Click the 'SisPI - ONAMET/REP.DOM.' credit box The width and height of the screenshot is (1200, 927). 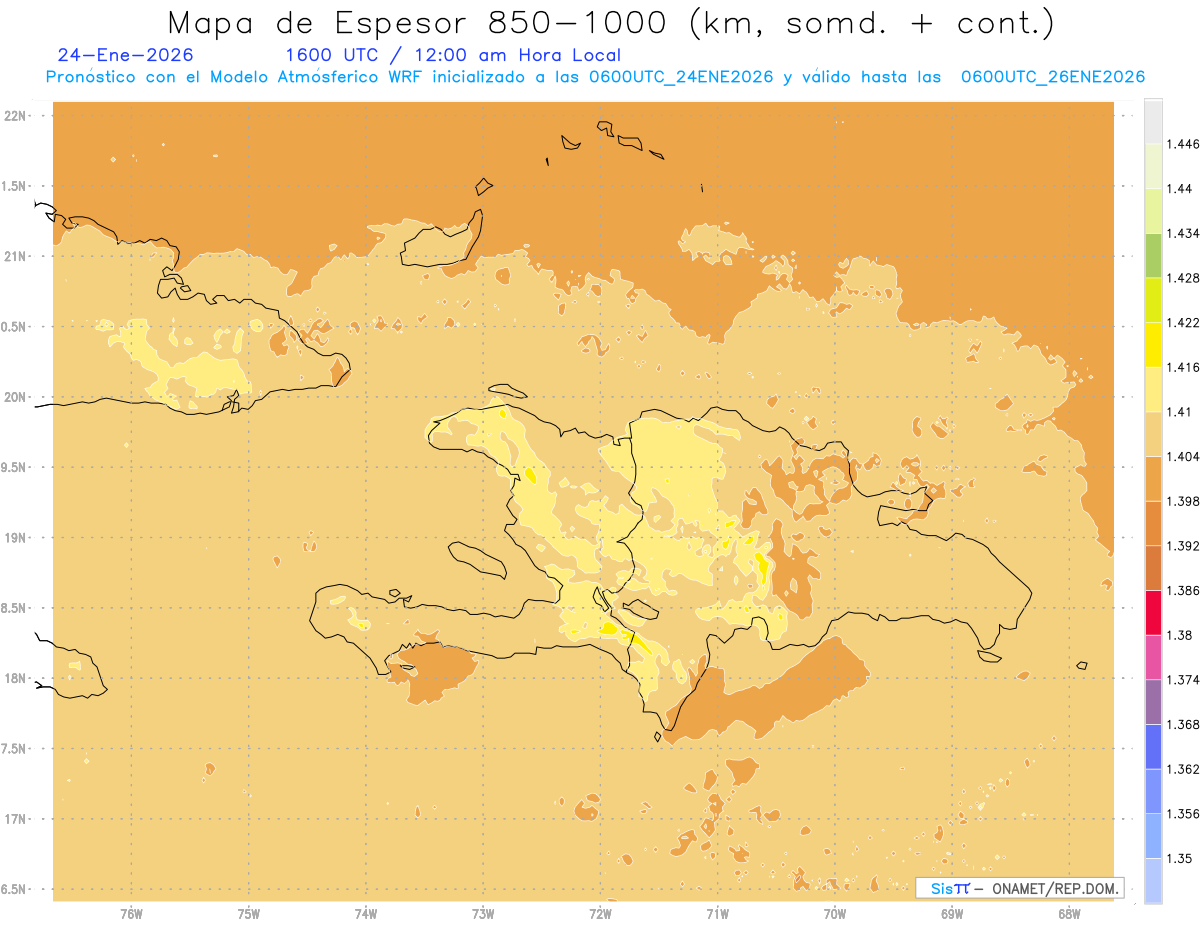tap(1019, 888)
